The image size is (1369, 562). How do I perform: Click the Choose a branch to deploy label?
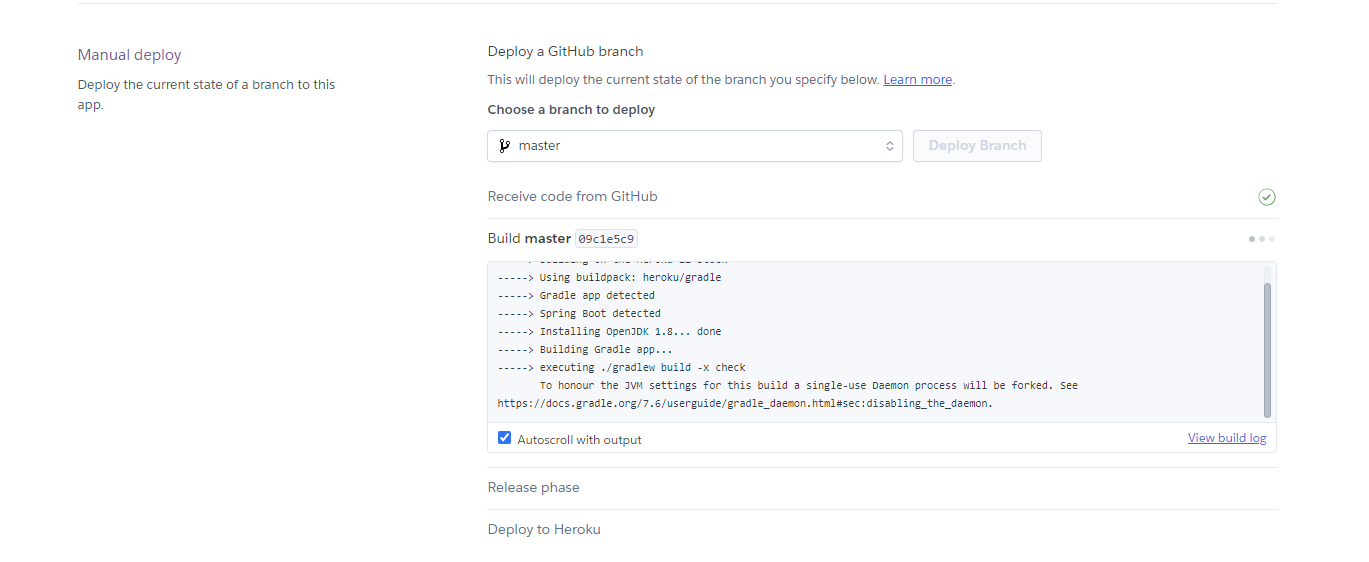coord(572,110)
